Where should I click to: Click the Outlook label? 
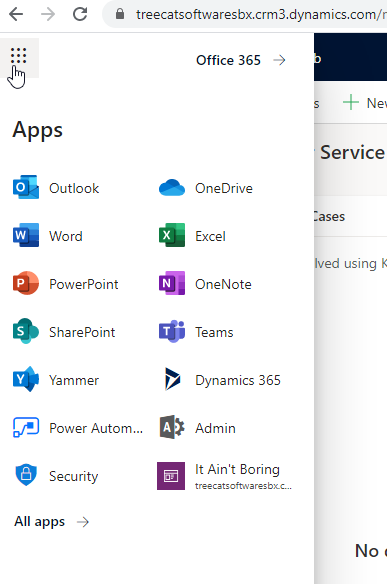coord(74,188)
